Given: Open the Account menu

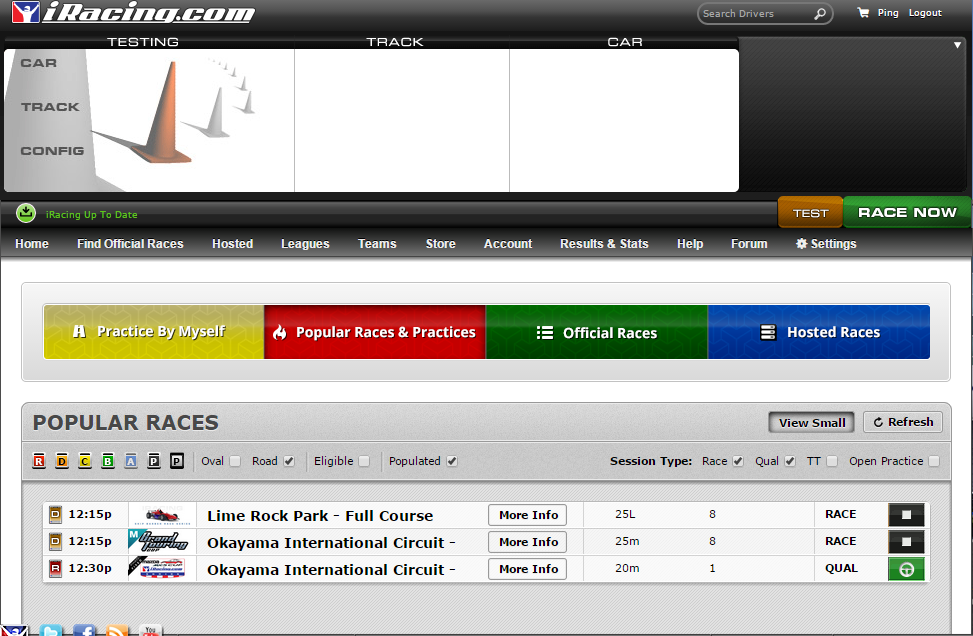Looking at the screenshot, I should (x=508, y=244).
